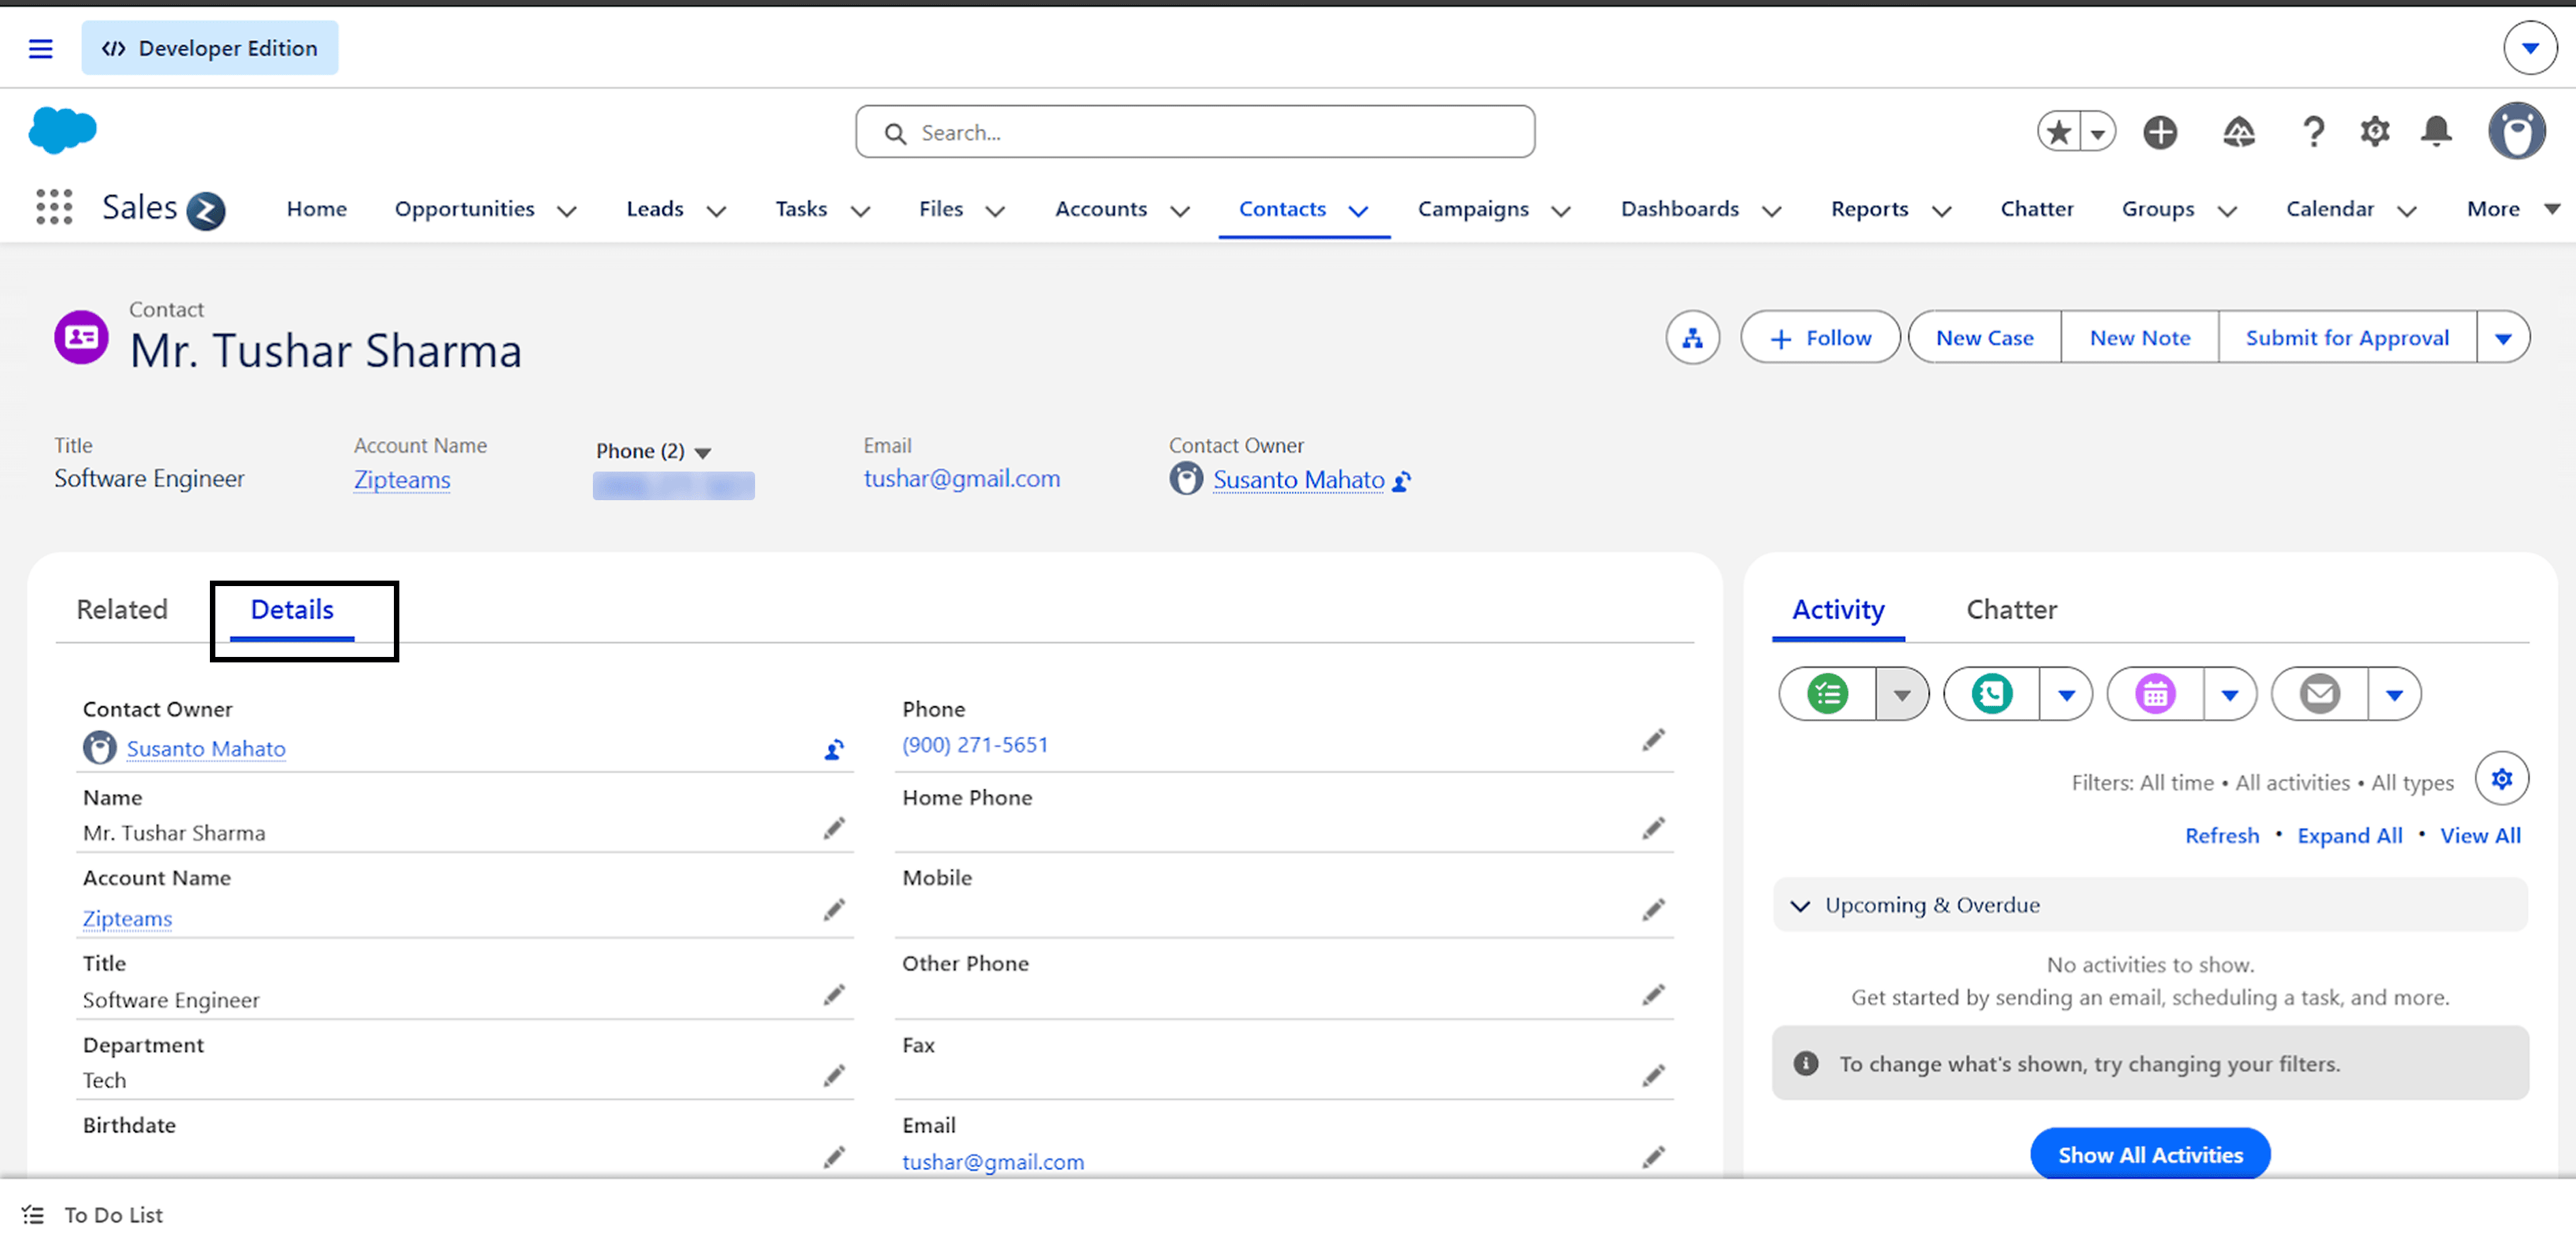Image resolution: width=2576 pixels, height=1243 pixels.
Task: Click the Show All Activities button
Action: (2150, 1155)
